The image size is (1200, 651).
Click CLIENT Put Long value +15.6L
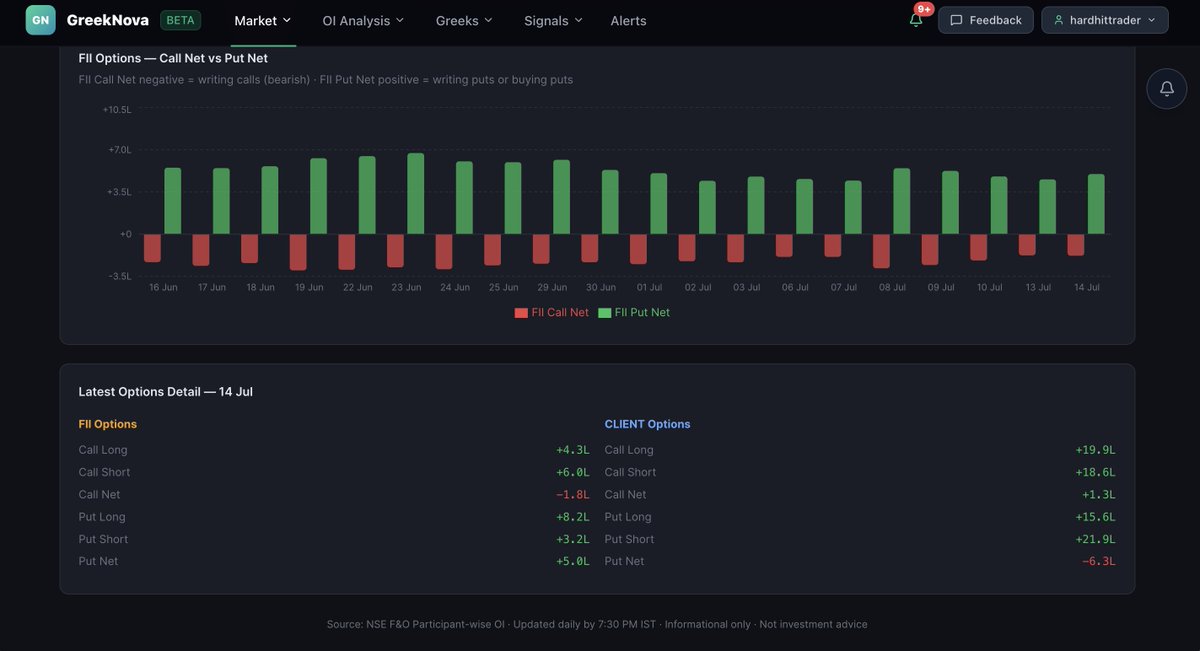(x=1095, y=517)
